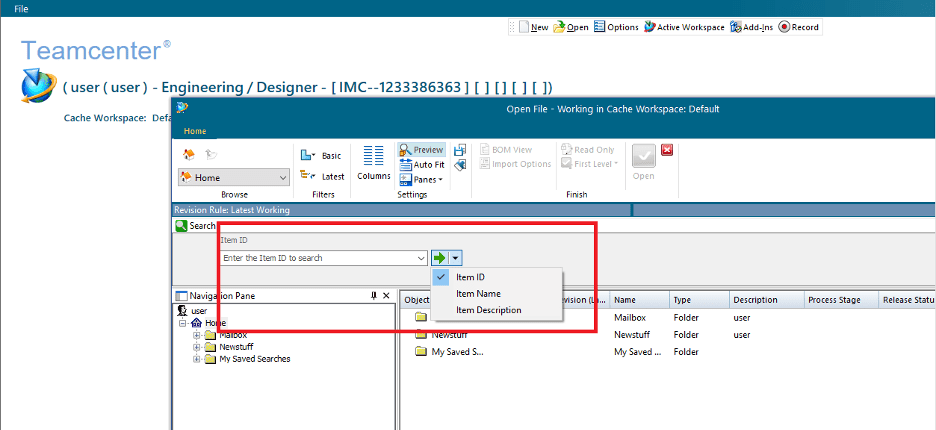Sort by the Description column header
936x430 pixels.
(767, 300)
